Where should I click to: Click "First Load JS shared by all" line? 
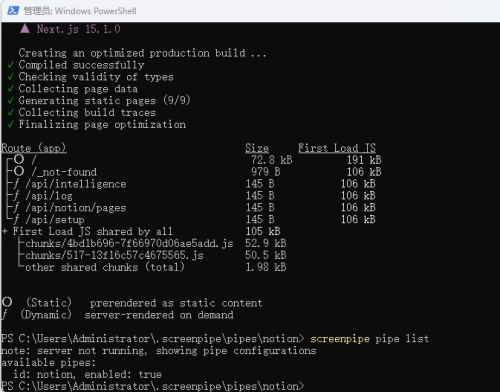(93, 232)
